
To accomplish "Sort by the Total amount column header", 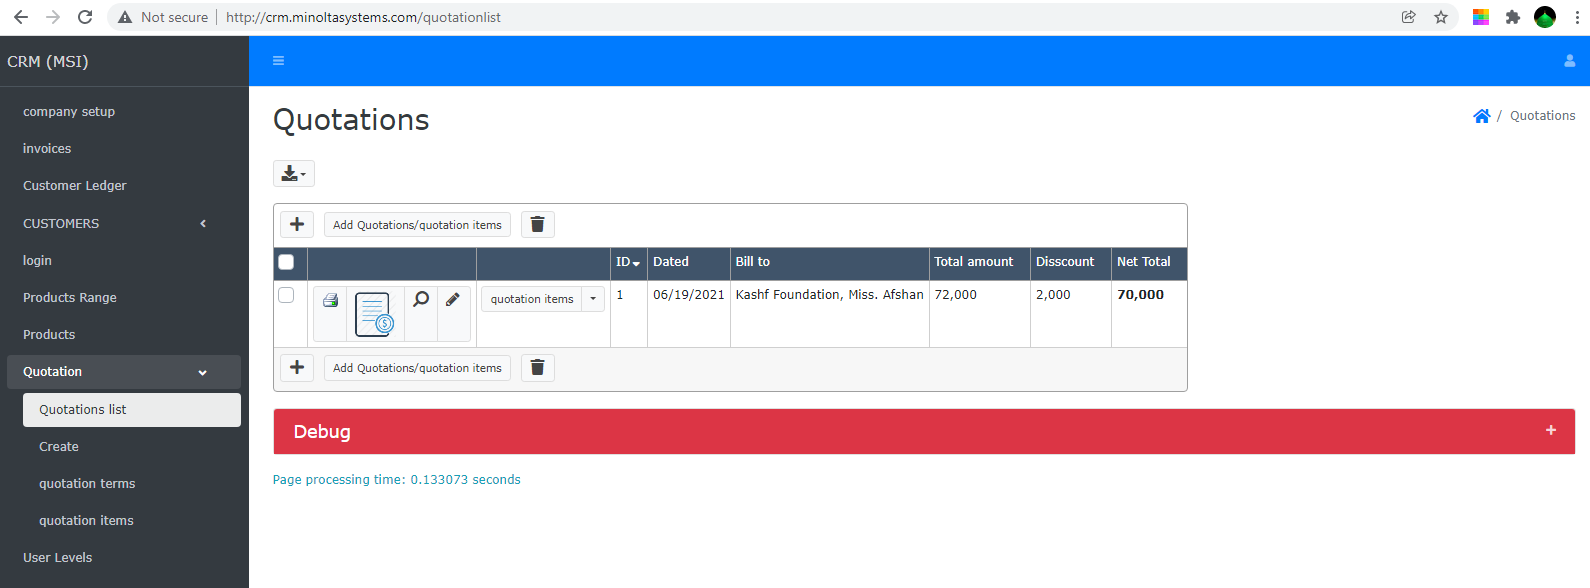I will click(974, 262).
